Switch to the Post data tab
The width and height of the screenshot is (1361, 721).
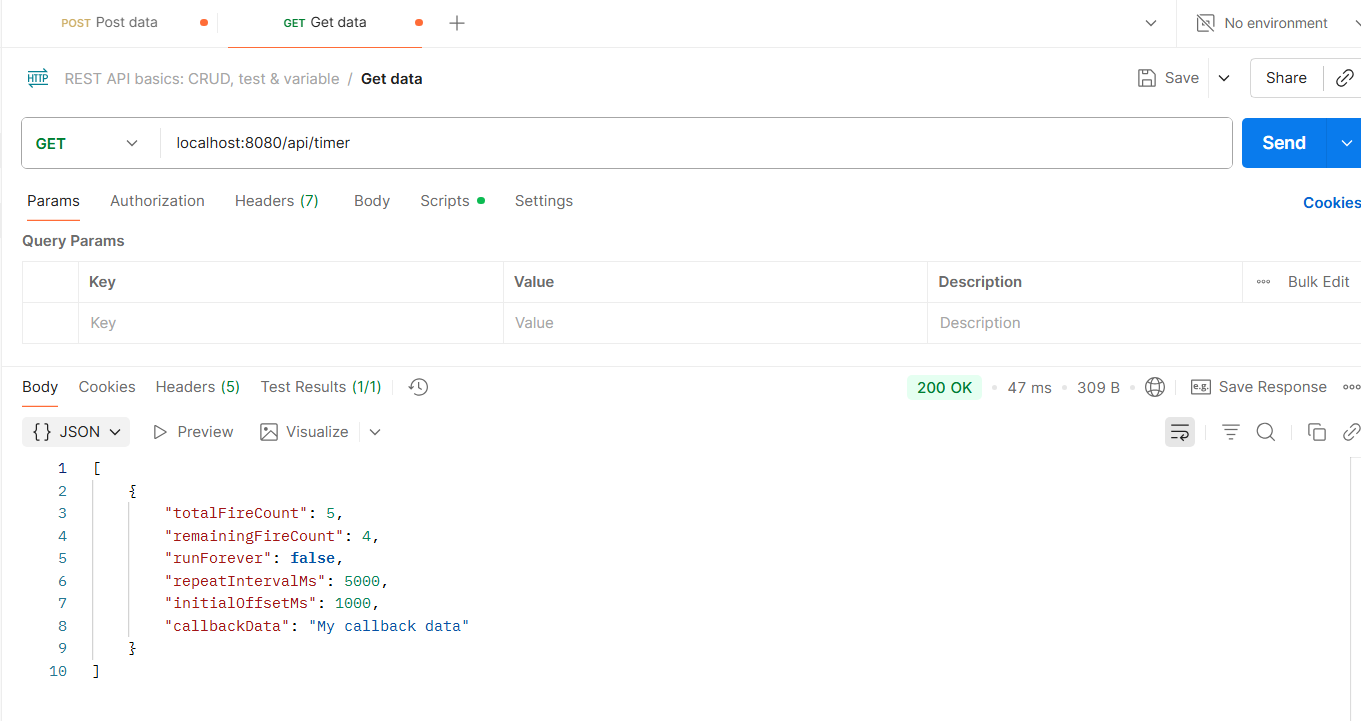click(x=110, y=22)
